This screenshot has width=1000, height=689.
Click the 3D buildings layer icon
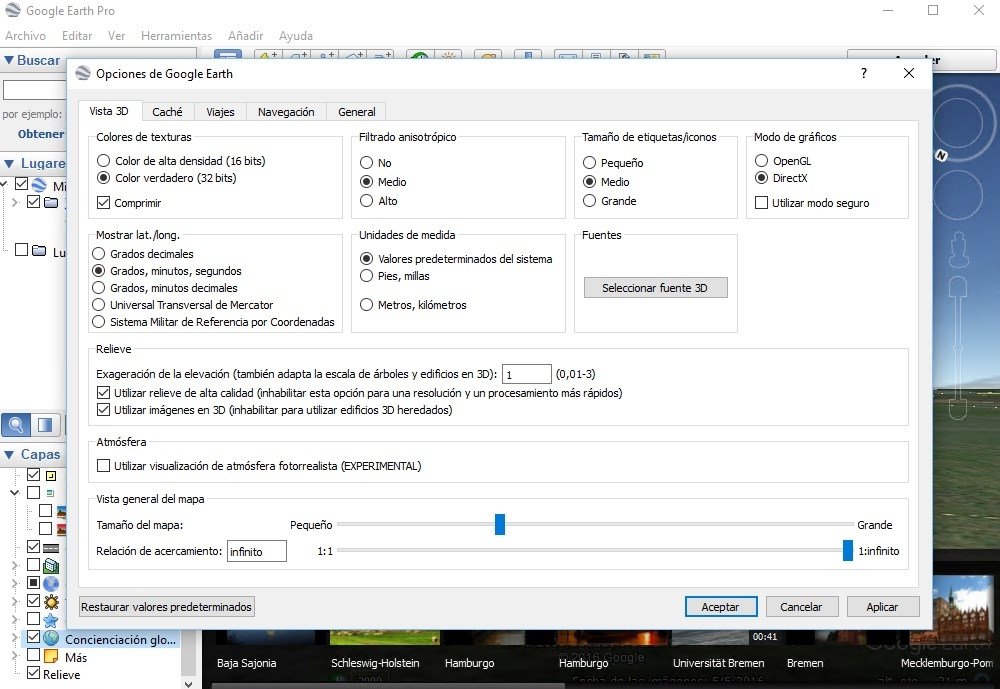[x=51, y=565]
